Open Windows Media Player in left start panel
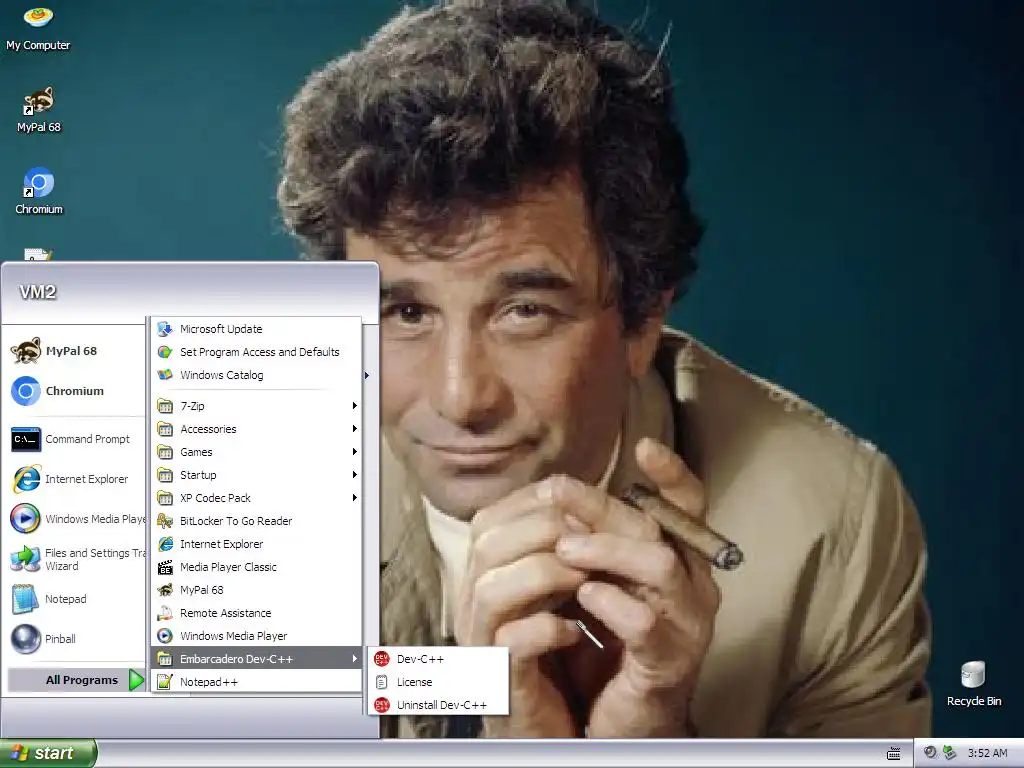Image resolution: width=1024 pixels, height=768 pixels. [77, 519]
